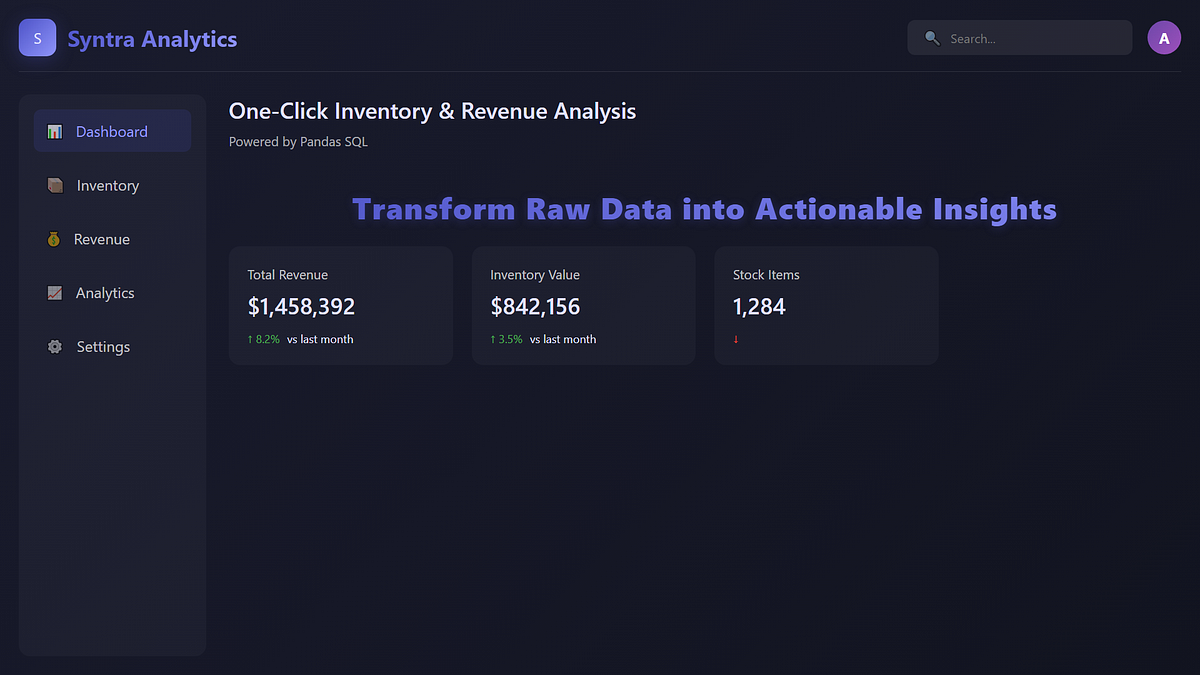Open the user avatar marked 'A'
1200x675 pixels.
[x=1164, y=37]
